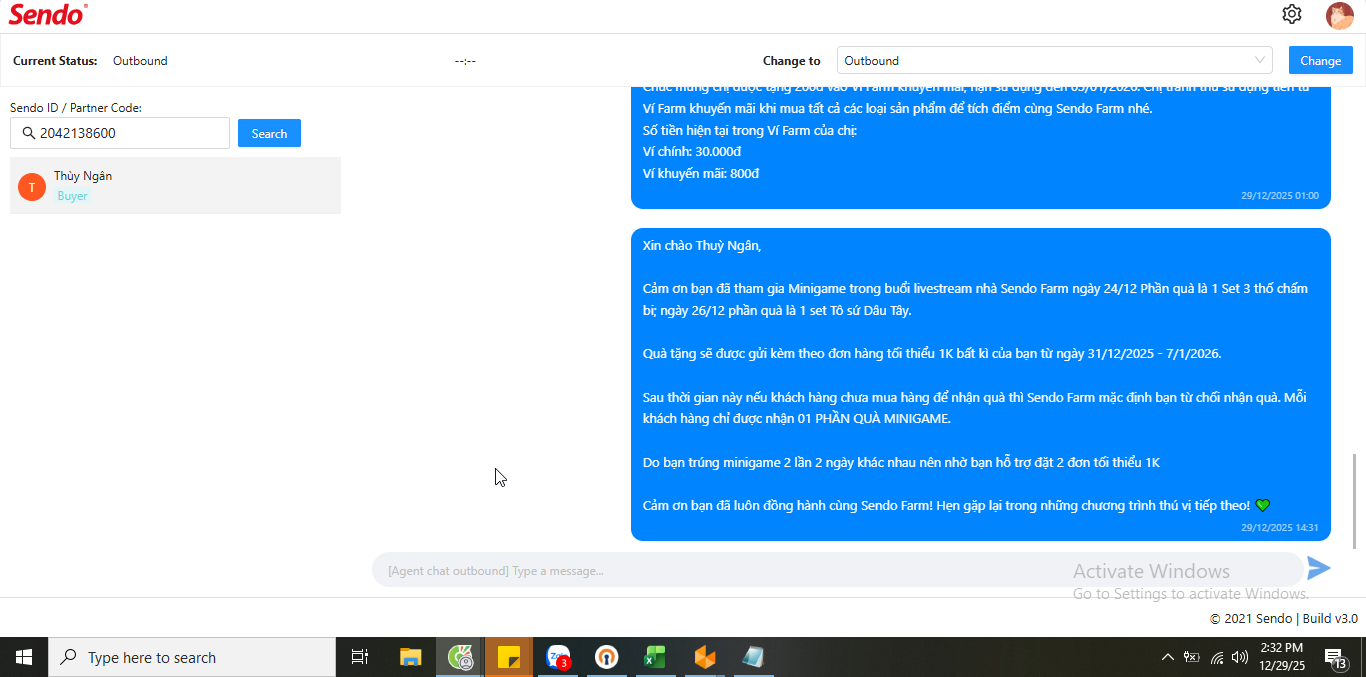Click the '--:--' timer text
Viewport: 1366px width, 677px height.
[x=465, y=60]
